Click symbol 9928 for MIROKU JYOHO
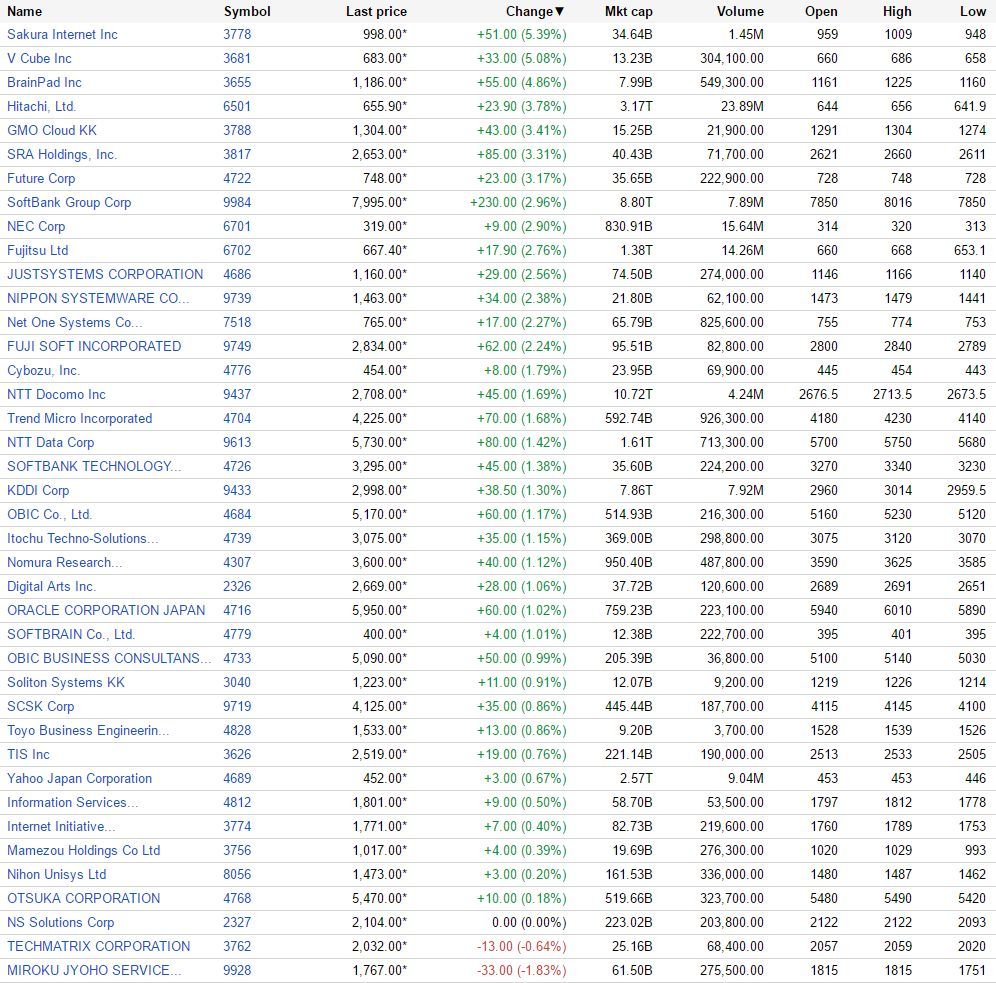This screenshot has width=996, height=983. tap(237, 970)
